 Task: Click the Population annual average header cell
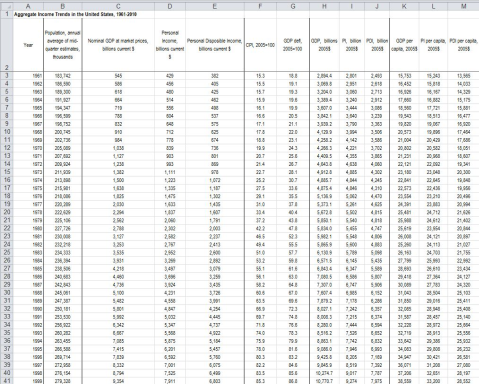pyautogui.click(x=63, y=45)
